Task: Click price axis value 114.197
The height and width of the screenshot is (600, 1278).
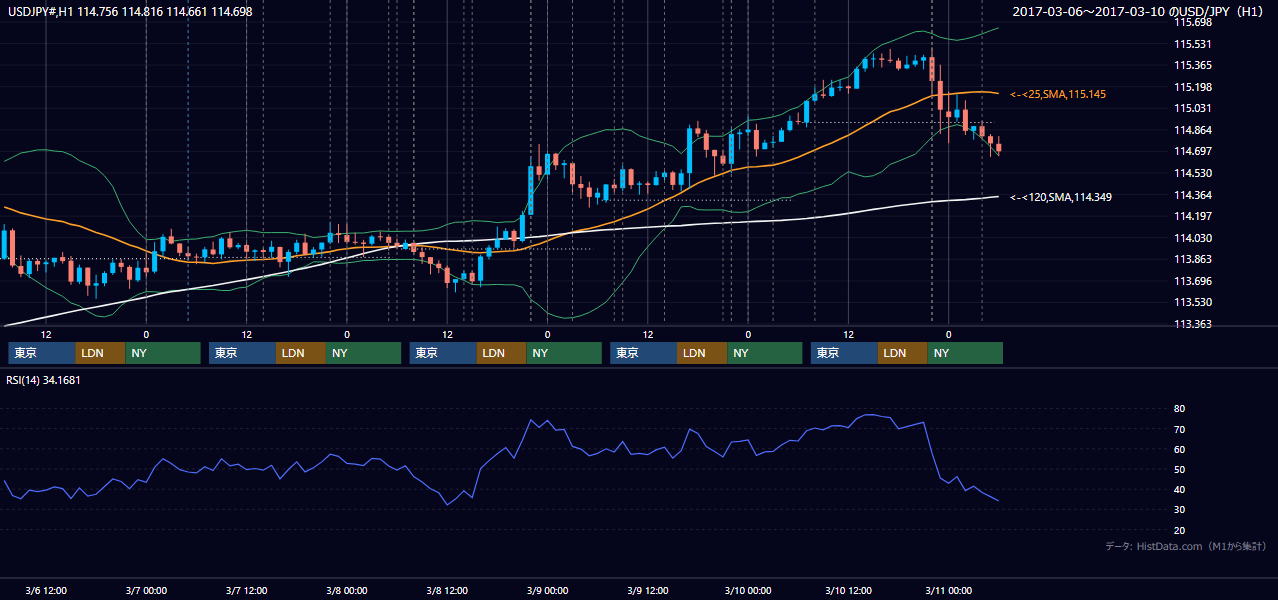Action: 1192,216
